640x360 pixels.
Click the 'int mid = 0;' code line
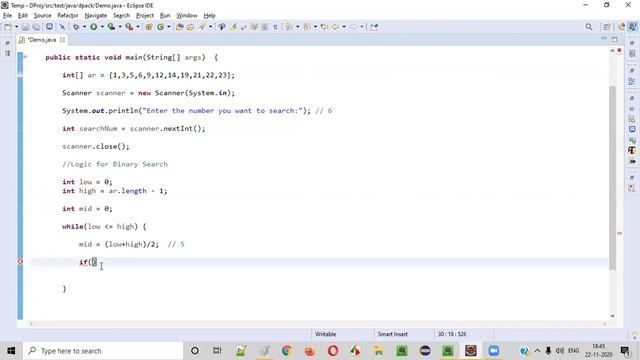click(87, 209)
